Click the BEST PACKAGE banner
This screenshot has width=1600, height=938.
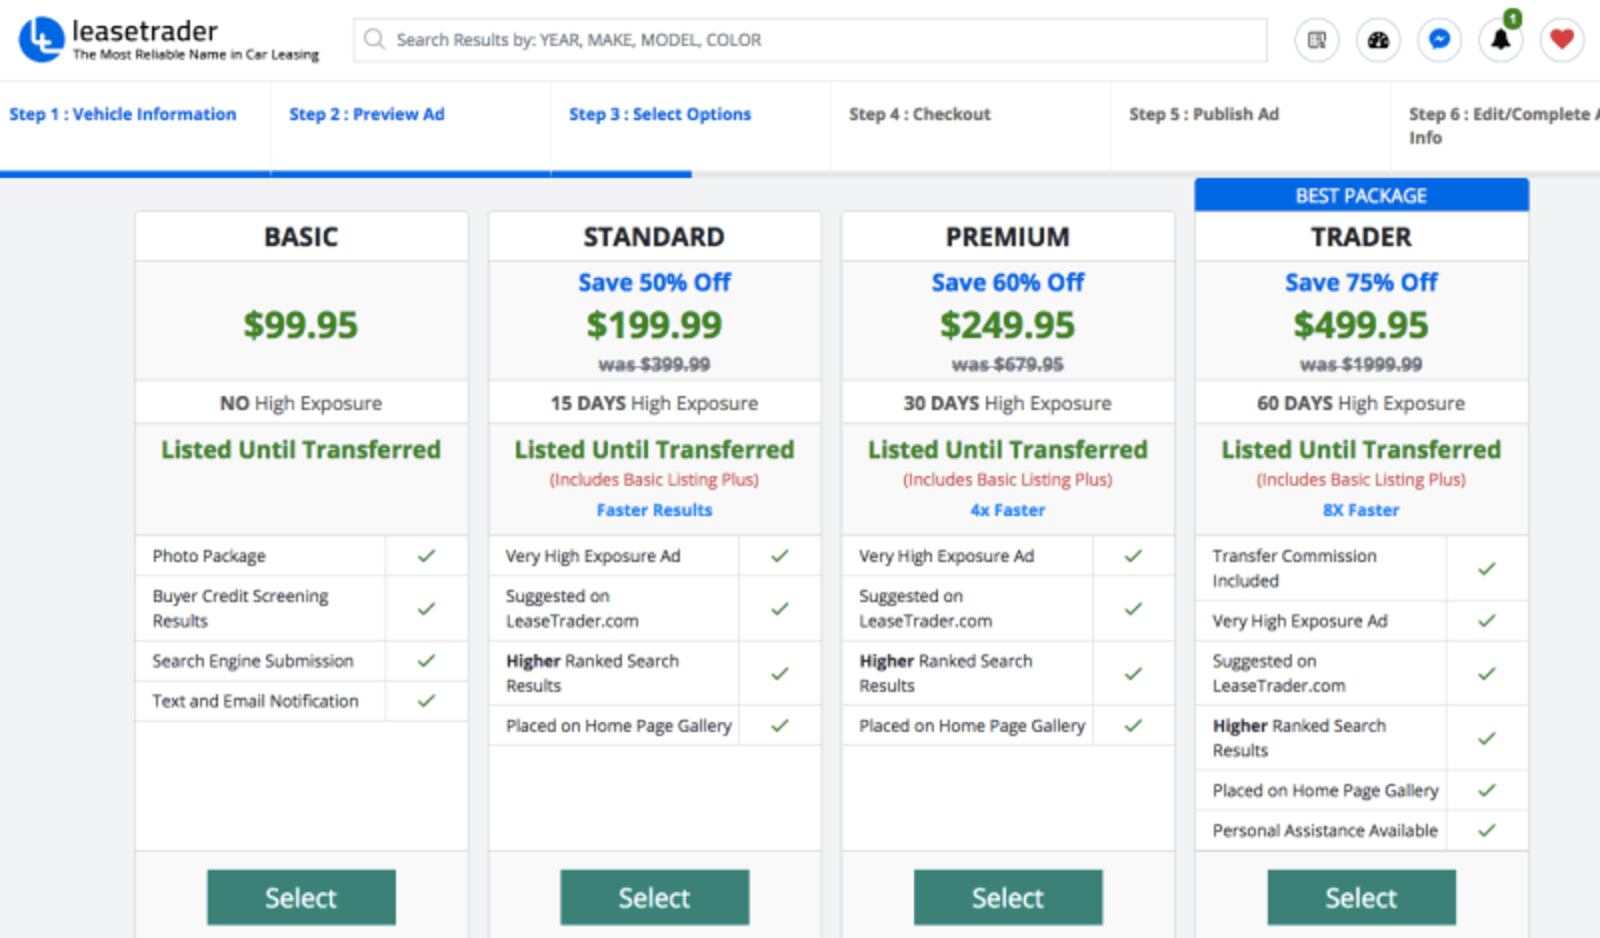pyautogui.click(x=1361, y=195)
